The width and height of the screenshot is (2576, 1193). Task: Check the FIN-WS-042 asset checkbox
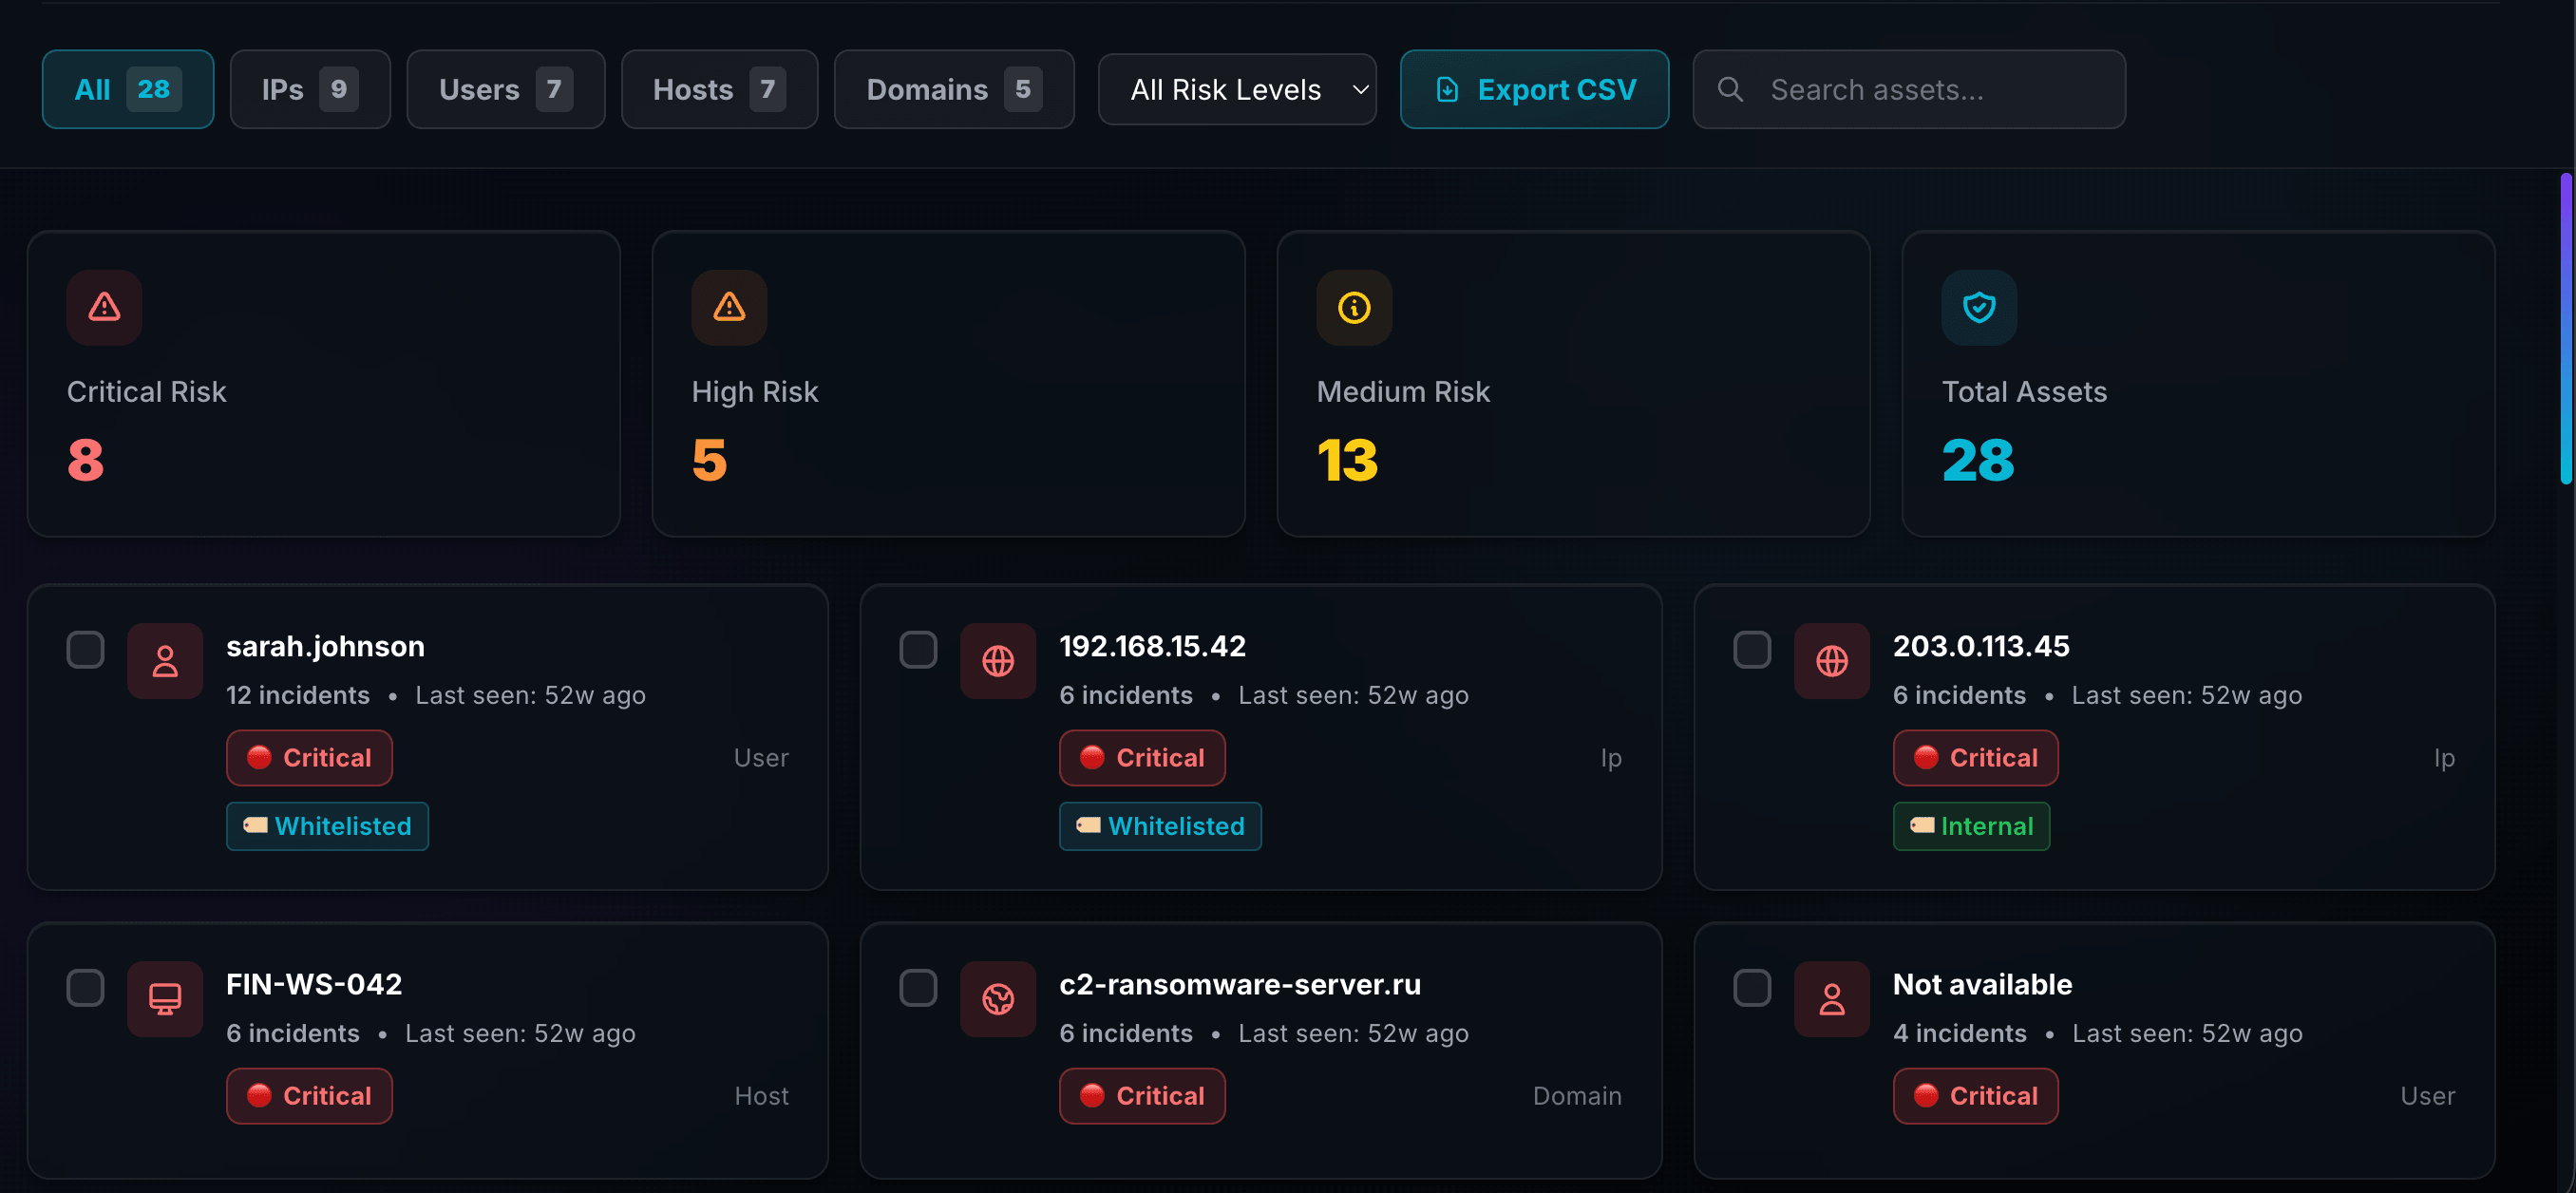pos(85,987)
